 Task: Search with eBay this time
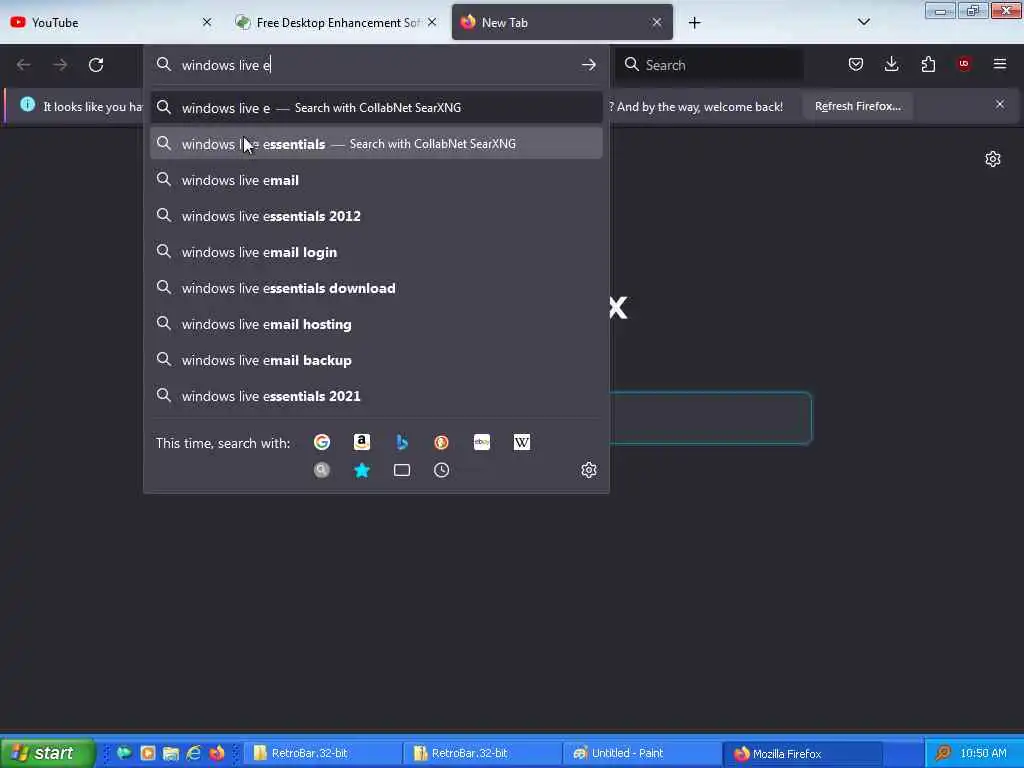482,442
